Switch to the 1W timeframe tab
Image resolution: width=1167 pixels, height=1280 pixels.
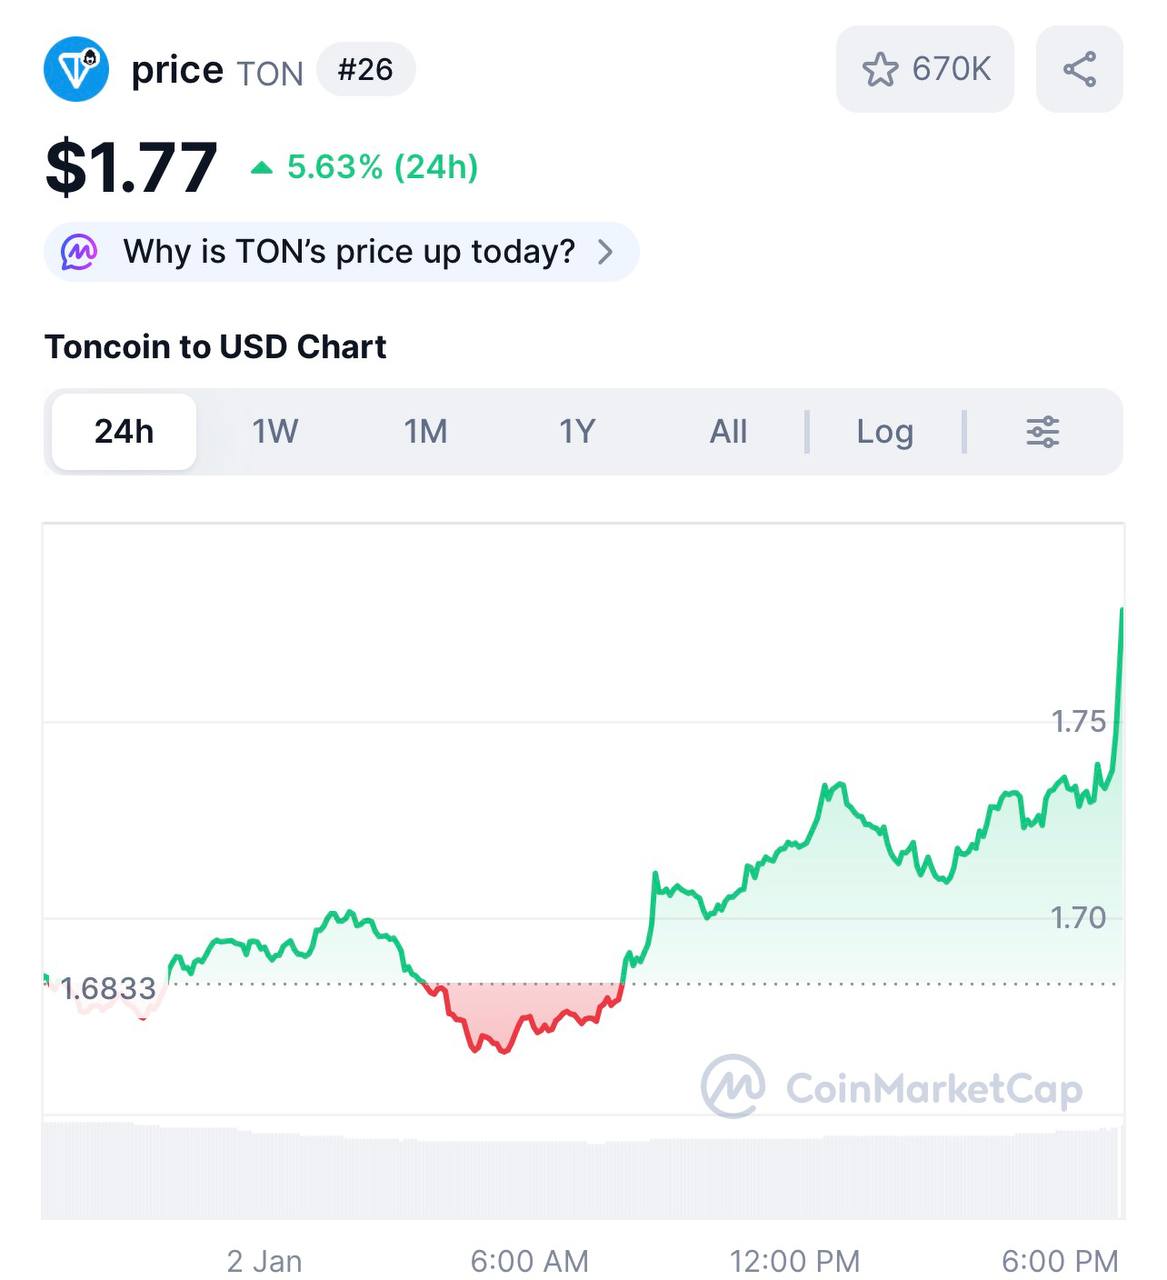pyautogui.click(x=275, y=432)
